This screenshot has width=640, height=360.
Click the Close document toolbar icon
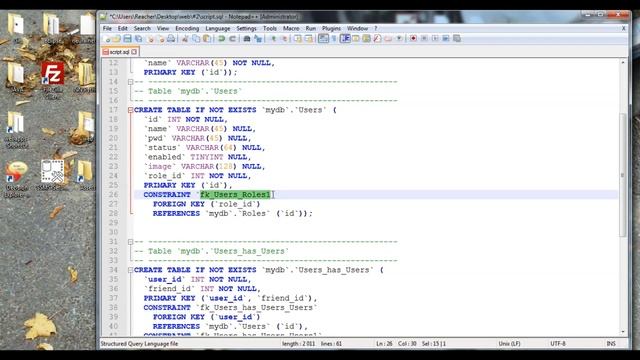pos(151,38)
